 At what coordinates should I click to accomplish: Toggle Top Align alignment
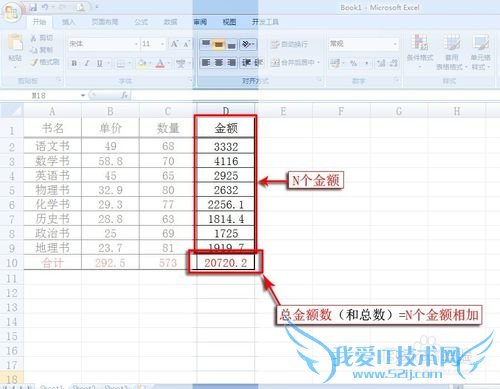[206, 44]
